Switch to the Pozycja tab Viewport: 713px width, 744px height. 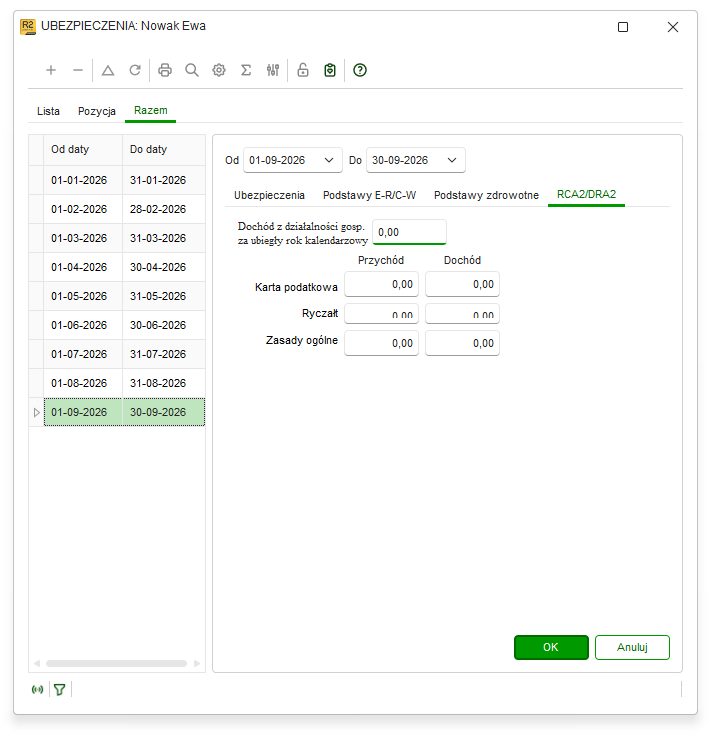coord(97,111)
